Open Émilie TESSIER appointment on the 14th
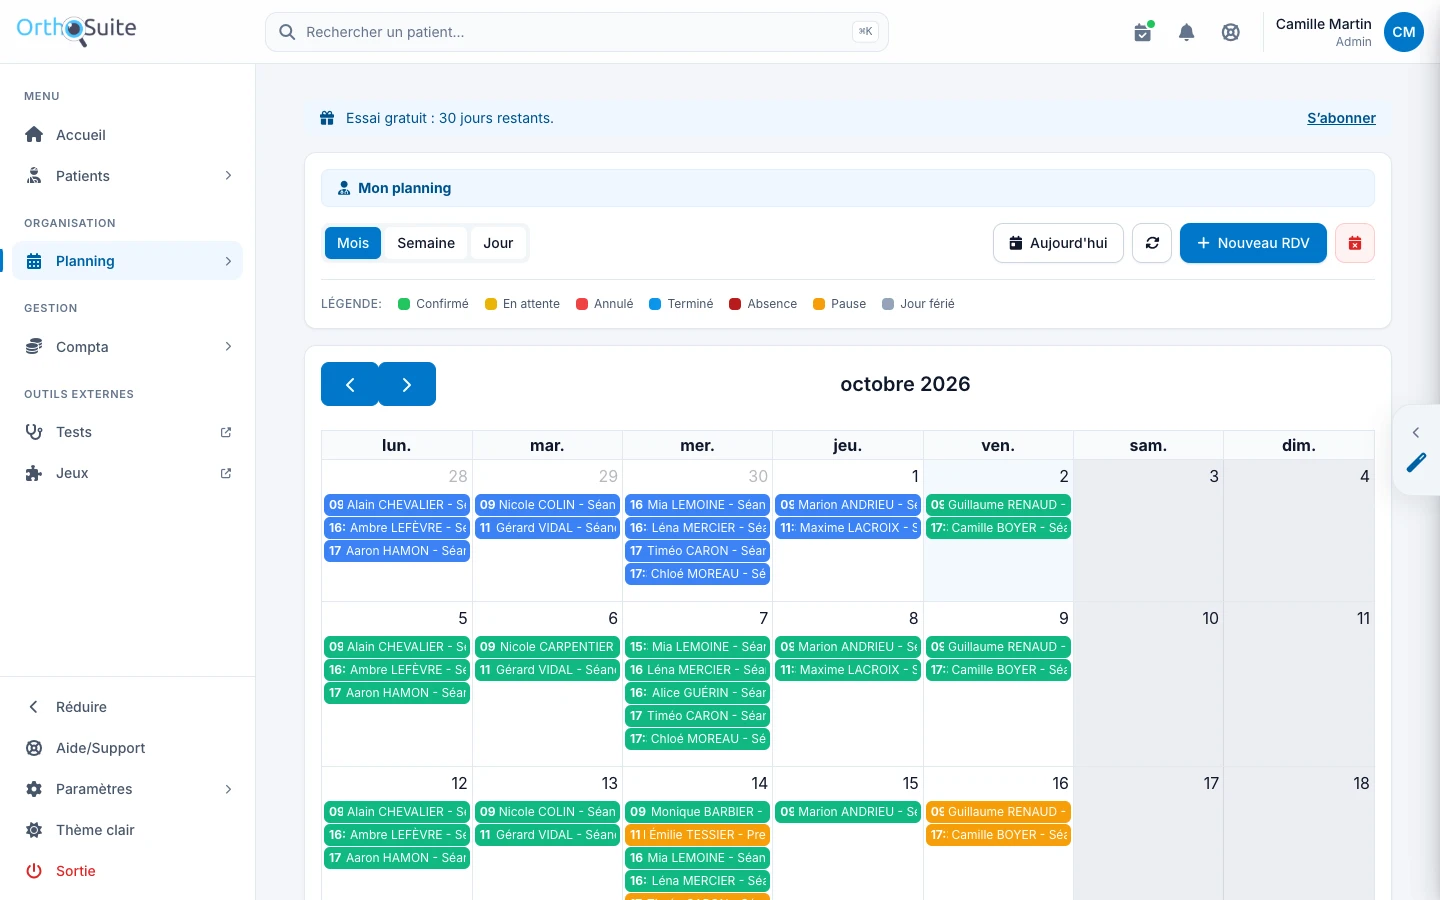Screen dimensions: 1440x900 coord(697,835)
